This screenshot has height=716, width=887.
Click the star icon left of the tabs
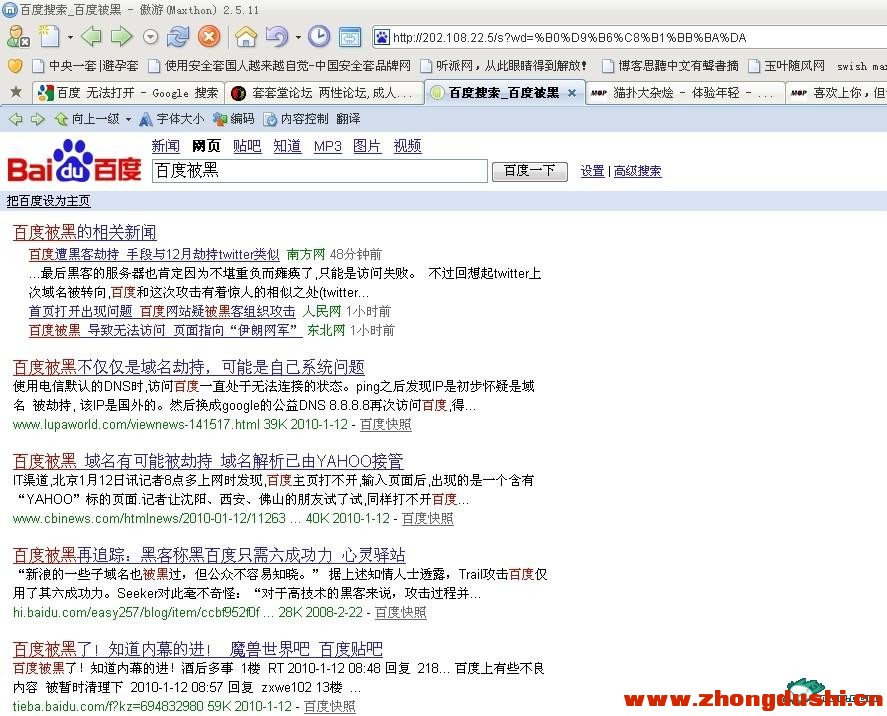pyautogui.click(x=16, y=92)
